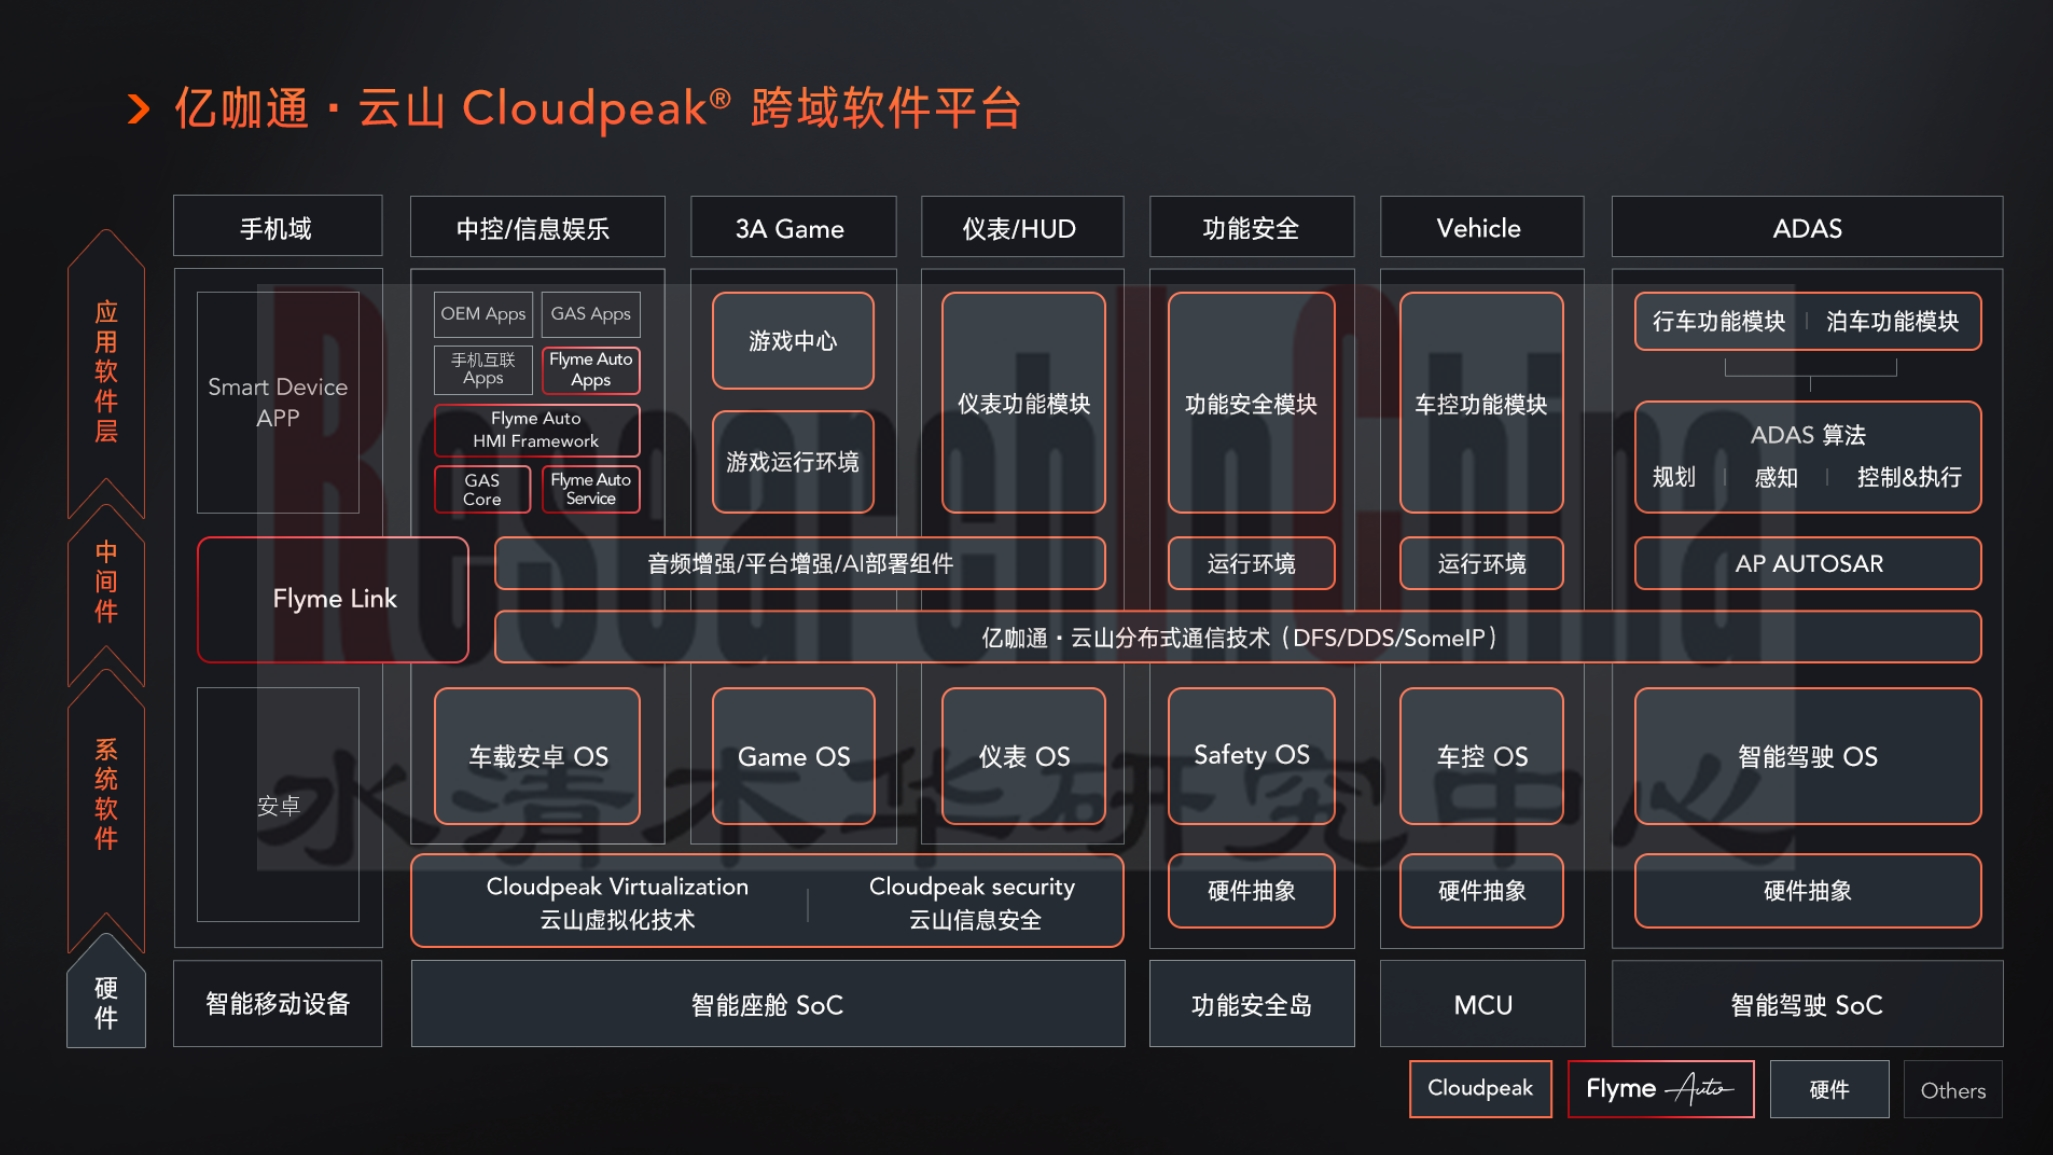The height and width of the screenshot is (1155, 2053).
Task: Click Cloudpeak Virtualization 云山虚拟化技术
Action: click(x=617, y=902)
